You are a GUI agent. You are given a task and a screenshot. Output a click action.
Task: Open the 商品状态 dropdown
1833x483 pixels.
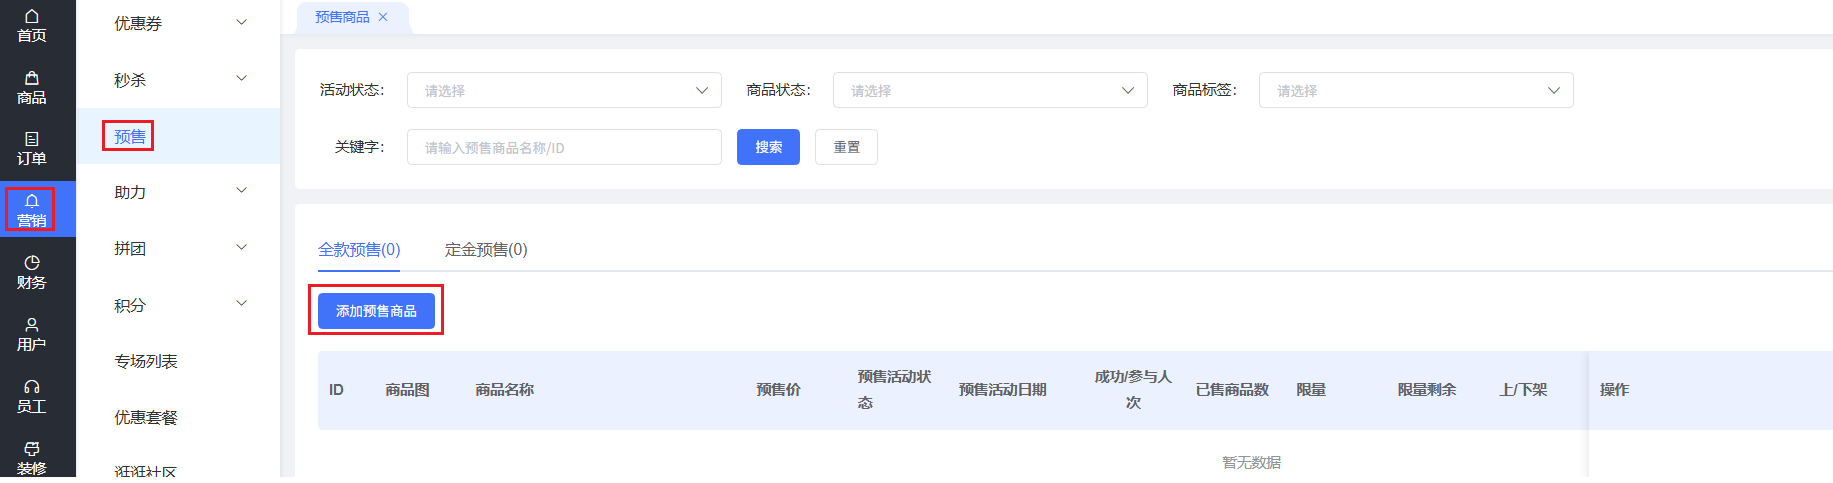point(990,90)
